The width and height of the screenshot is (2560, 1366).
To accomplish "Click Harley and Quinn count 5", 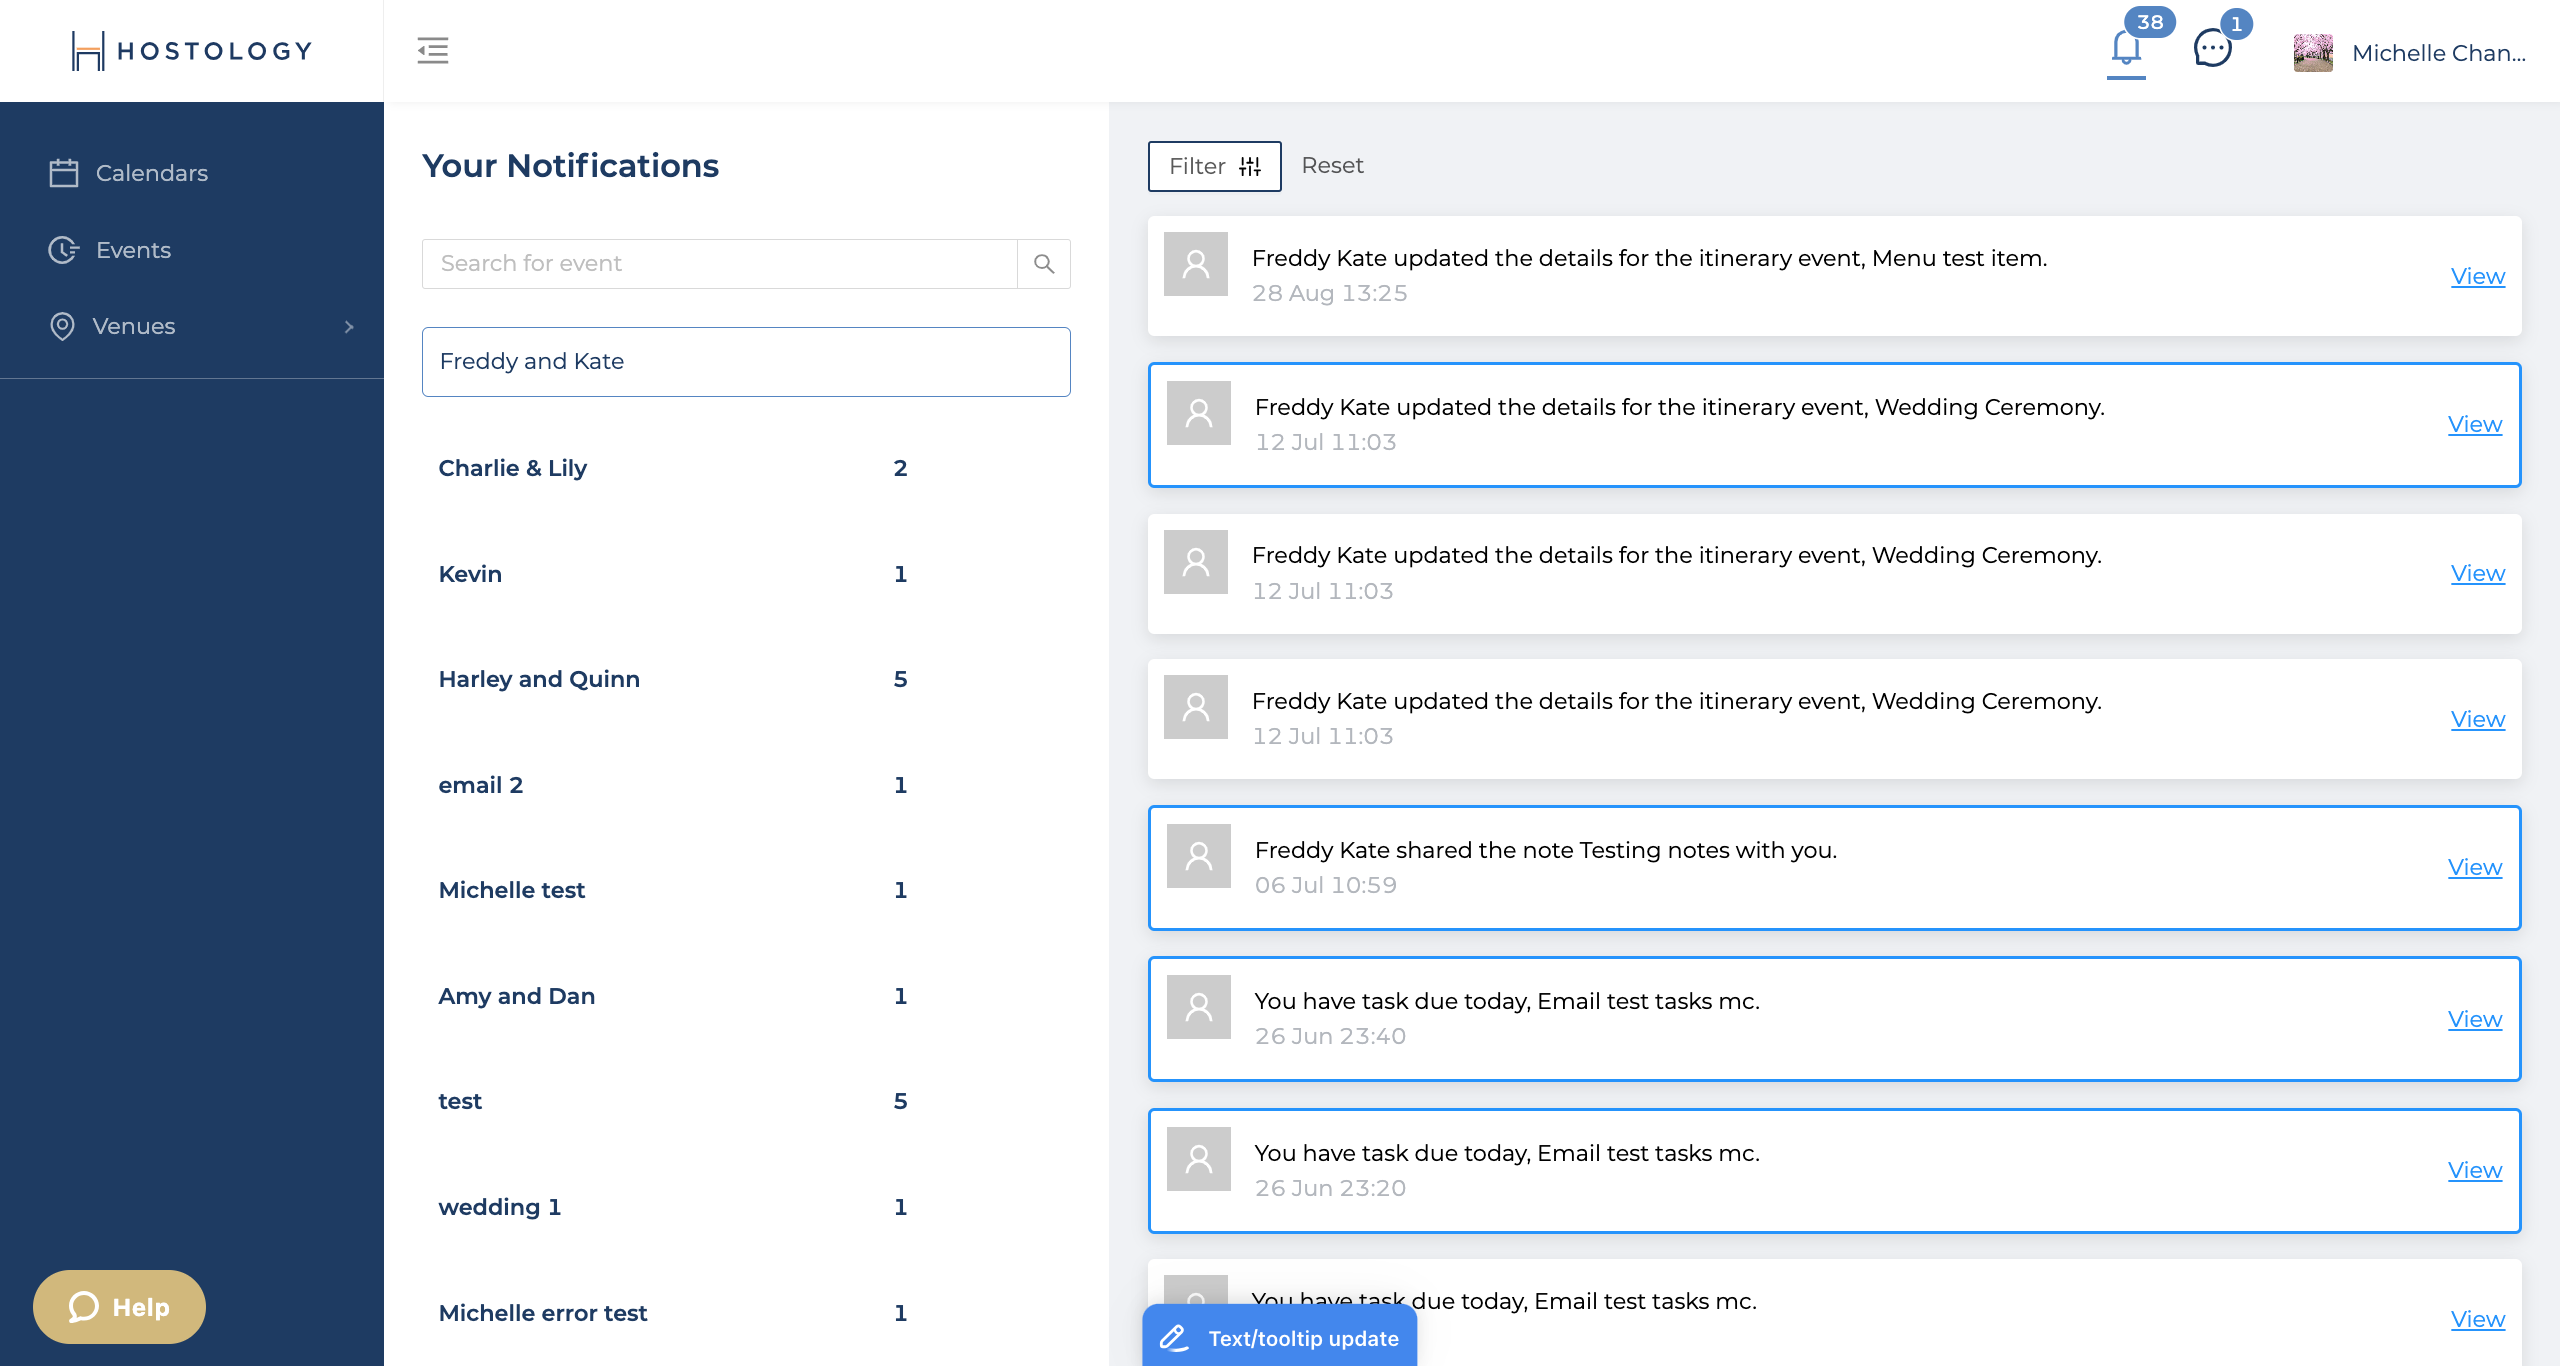I will click(x=900, y=680).
